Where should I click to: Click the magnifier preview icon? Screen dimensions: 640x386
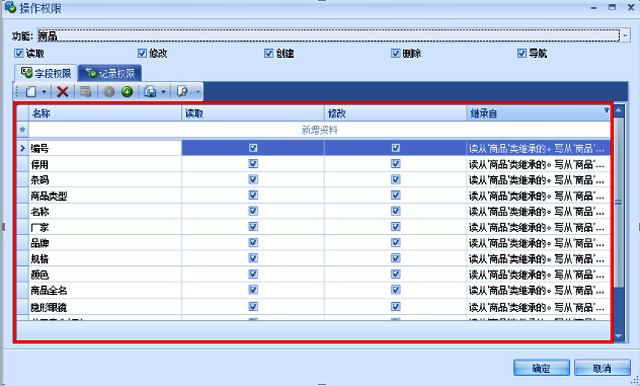[182, 92]
